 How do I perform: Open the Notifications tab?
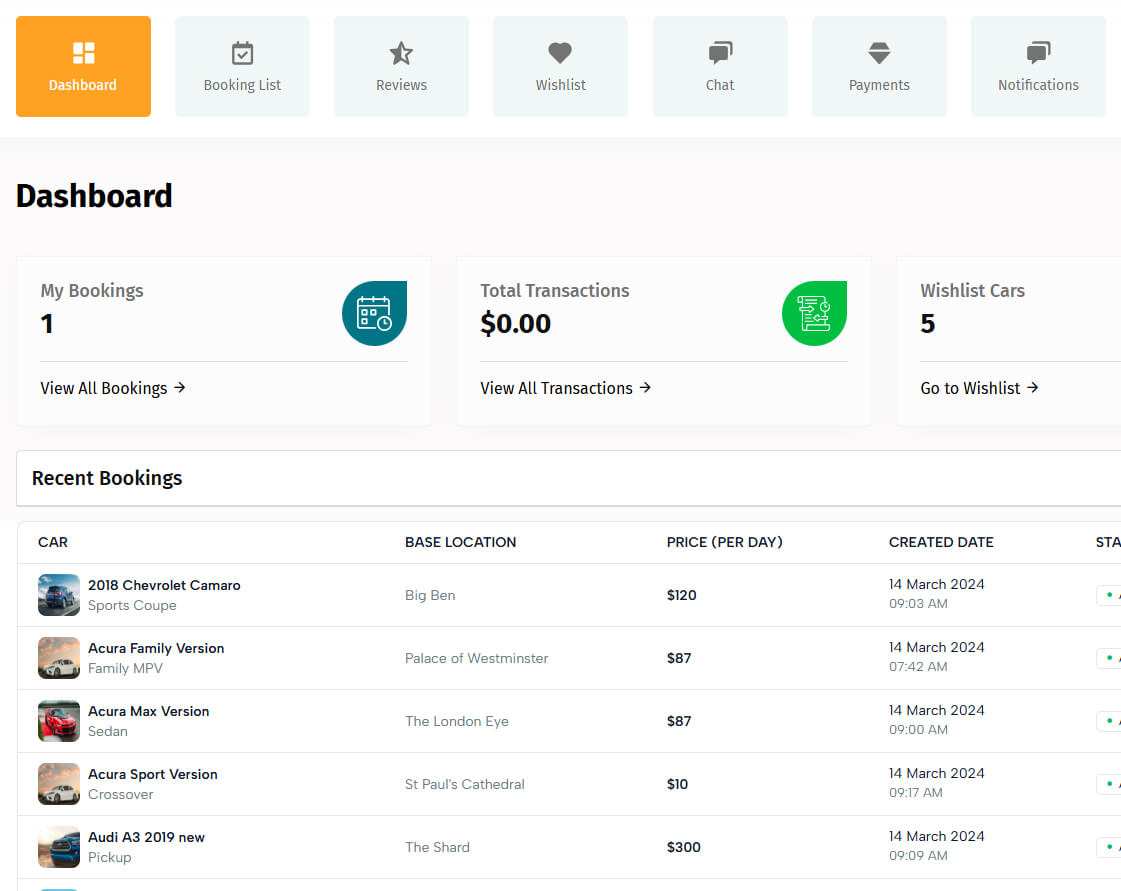(1038, 67)
